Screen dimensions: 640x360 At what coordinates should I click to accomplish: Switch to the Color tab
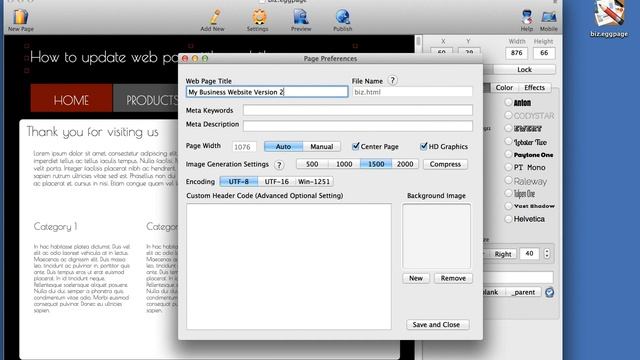click(504, 88)
